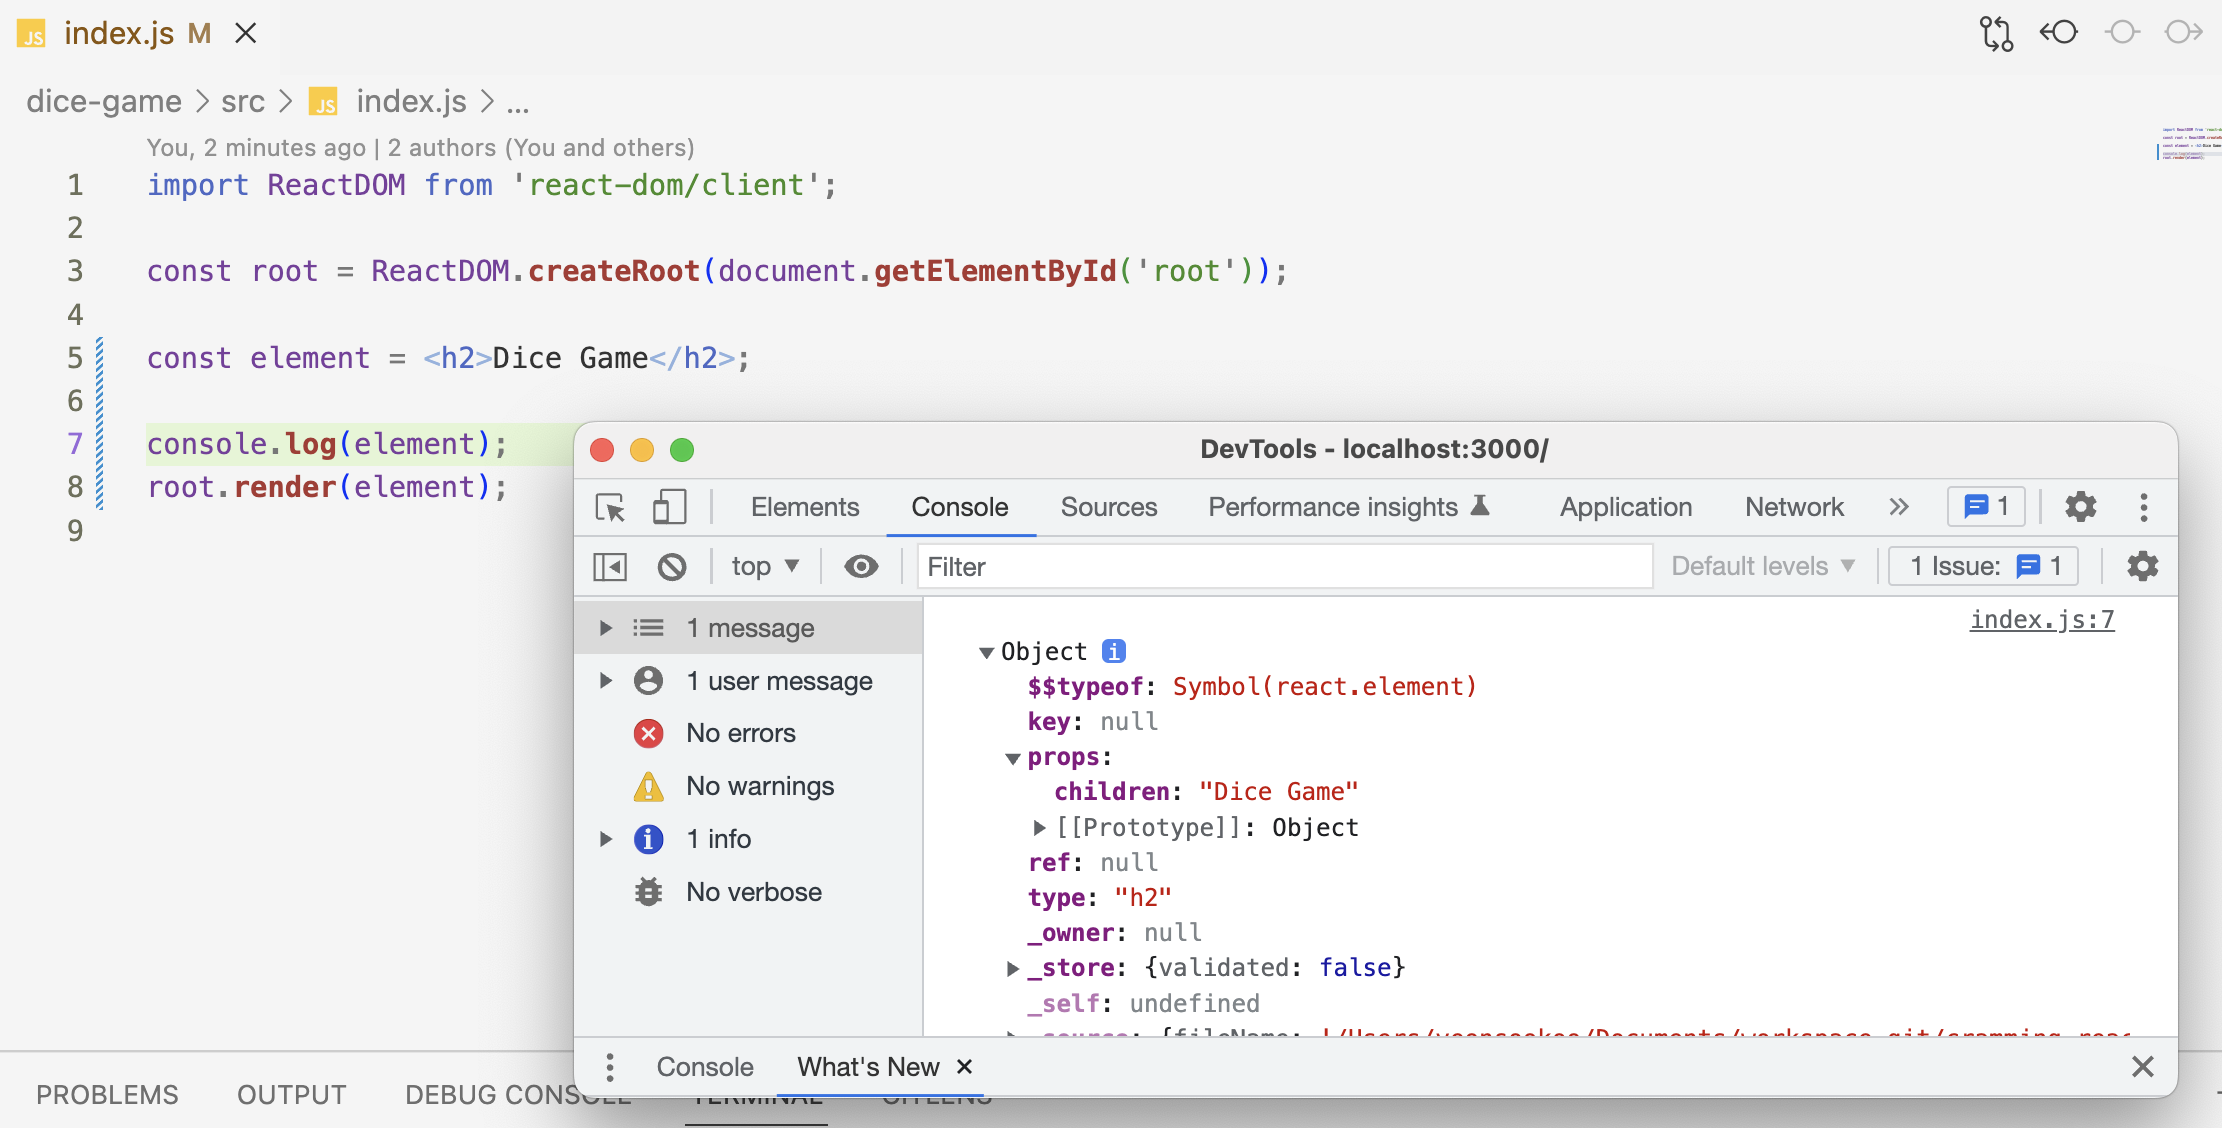Open the drawer three-dot menu
The image size is (2222, 1128).
(610, 1067)
